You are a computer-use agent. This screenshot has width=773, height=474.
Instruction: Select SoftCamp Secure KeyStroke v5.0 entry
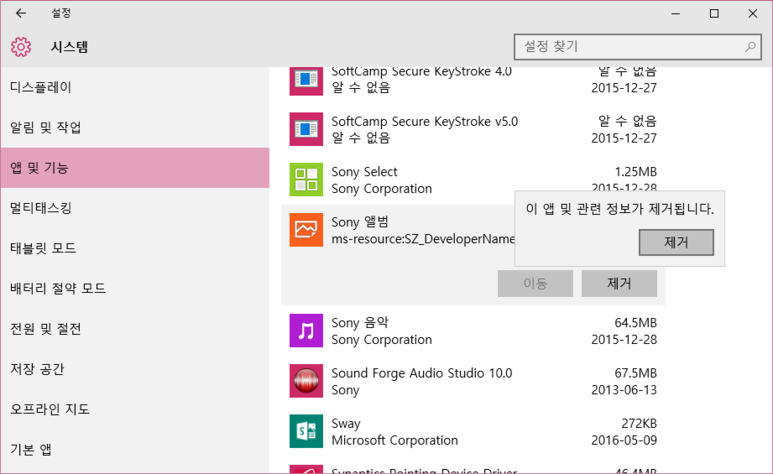tap(473, 129)
